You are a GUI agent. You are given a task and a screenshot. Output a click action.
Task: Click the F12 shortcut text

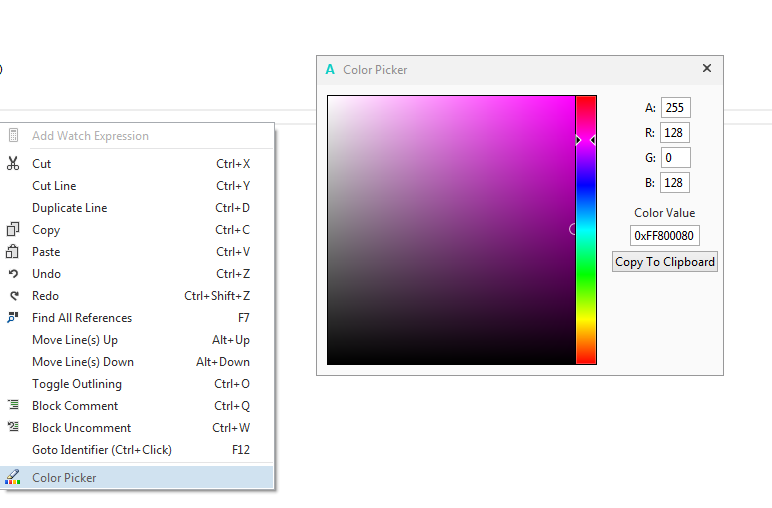[241, 449]
